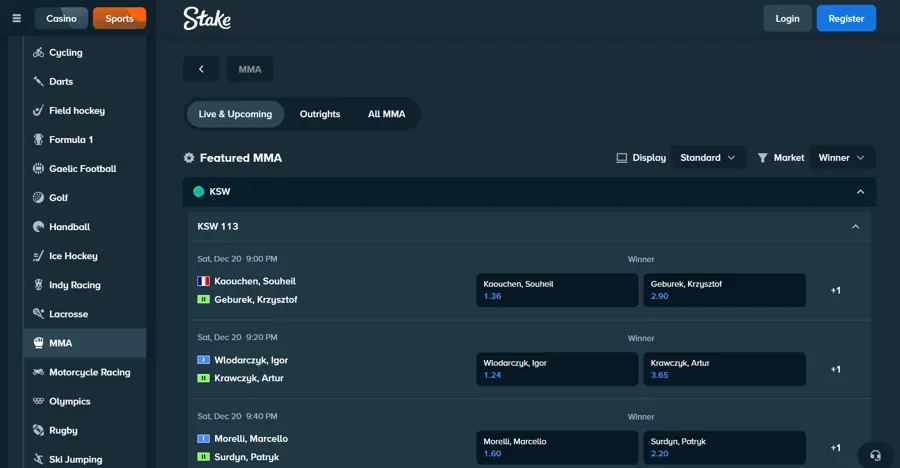900x468 pixels.
Task: Click the Stake logo
Action: (207, 18)
